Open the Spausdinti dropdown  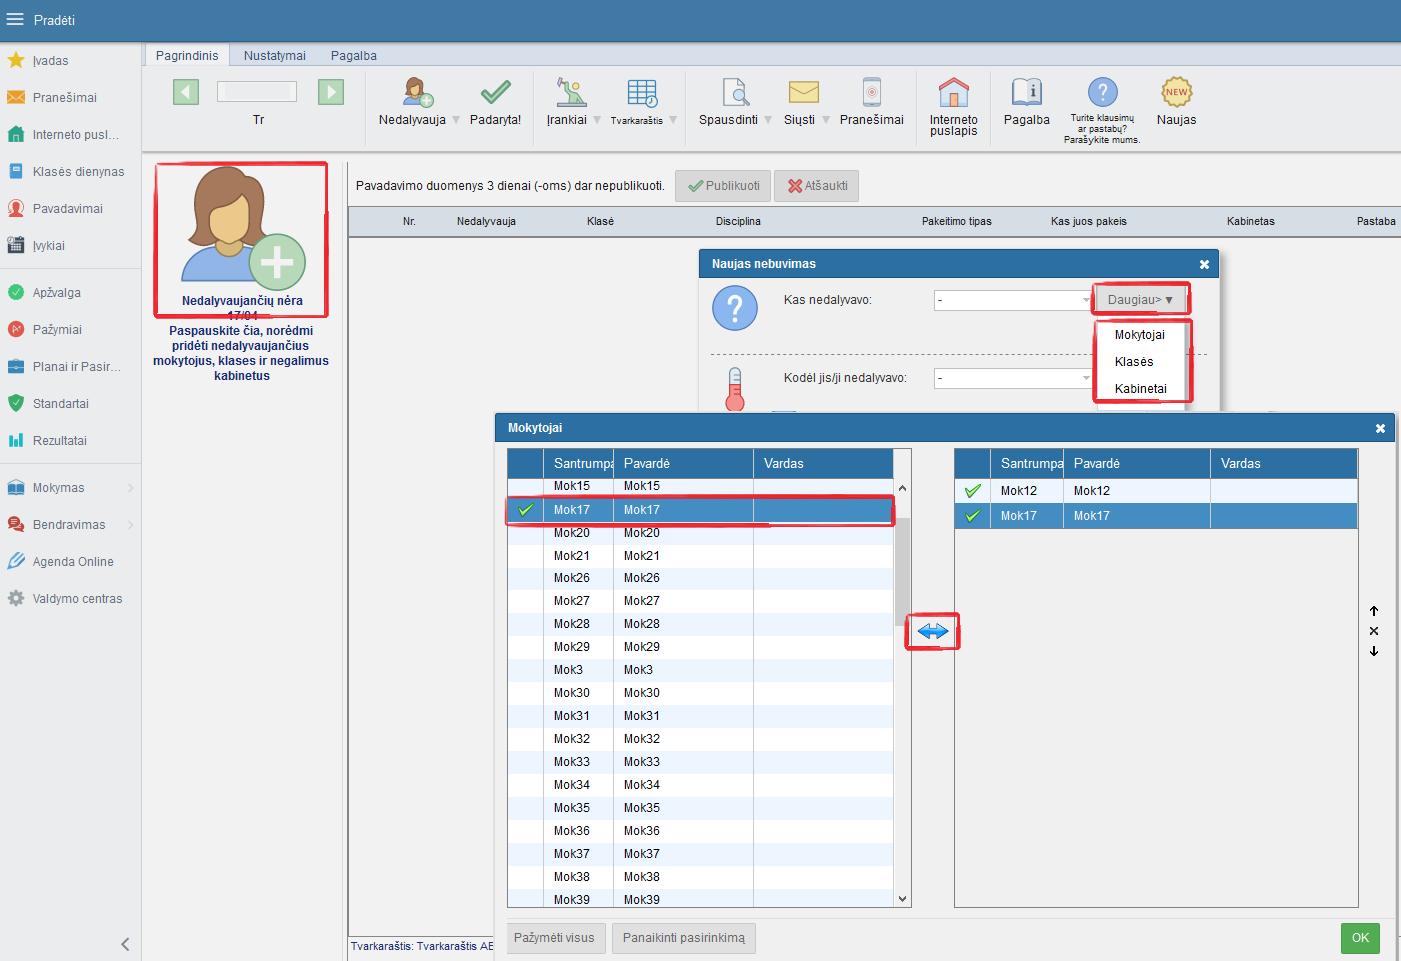coord(768,120)
